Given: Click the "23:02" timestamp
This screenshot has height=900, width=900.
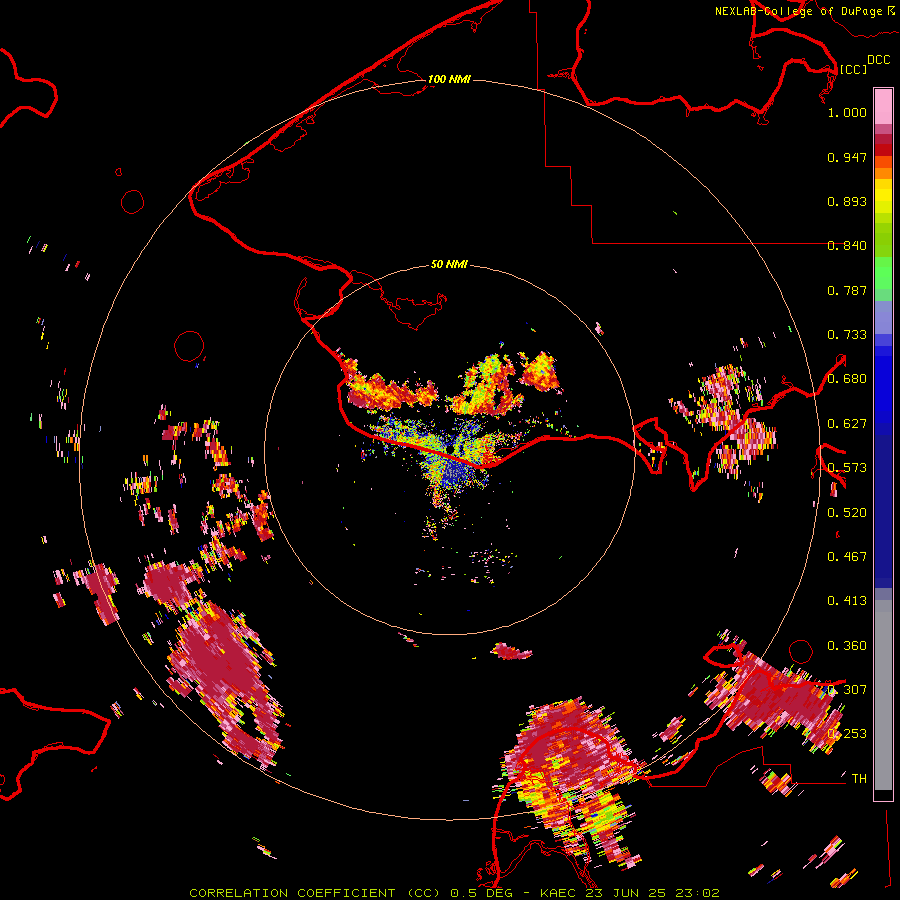Looking at the screenshot, I should pyautogui.click(x=696, y=893).
